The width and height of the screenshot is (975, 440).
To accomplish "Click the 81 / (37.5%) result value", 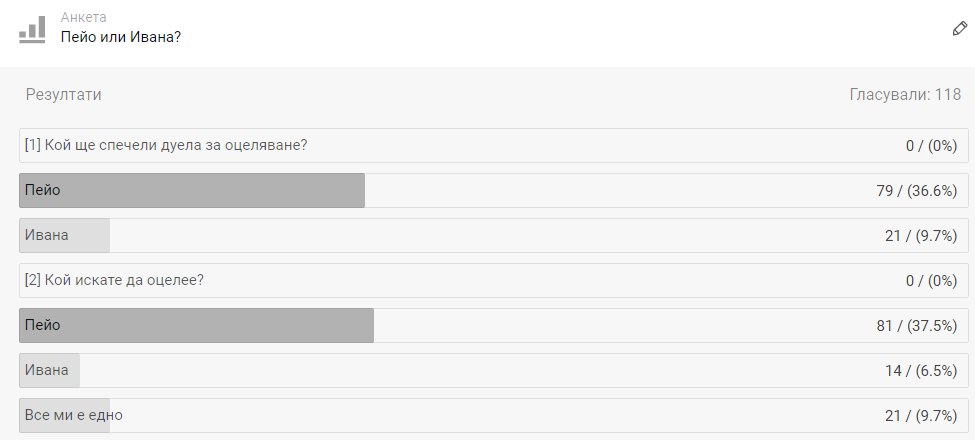I will coord(917,326).
